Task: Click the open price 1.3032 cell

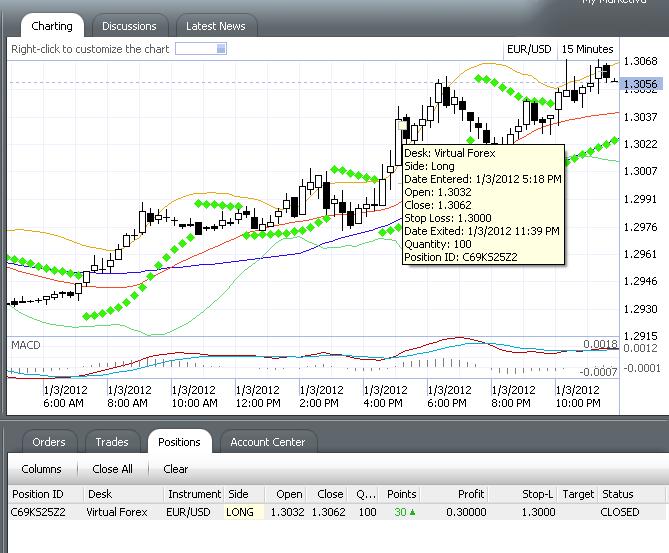Action: coord(287,512)
